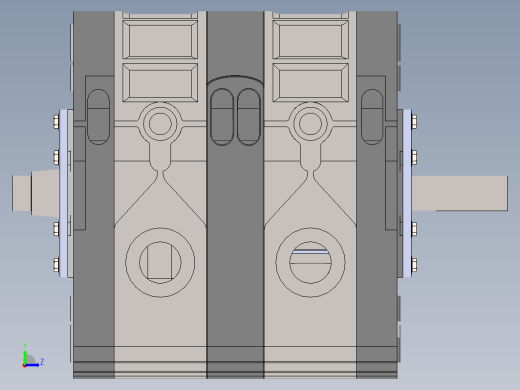The height and width of the screenshot is (390, 520).
Task: Select the right slot of the center pair
Action: point(249,117)
